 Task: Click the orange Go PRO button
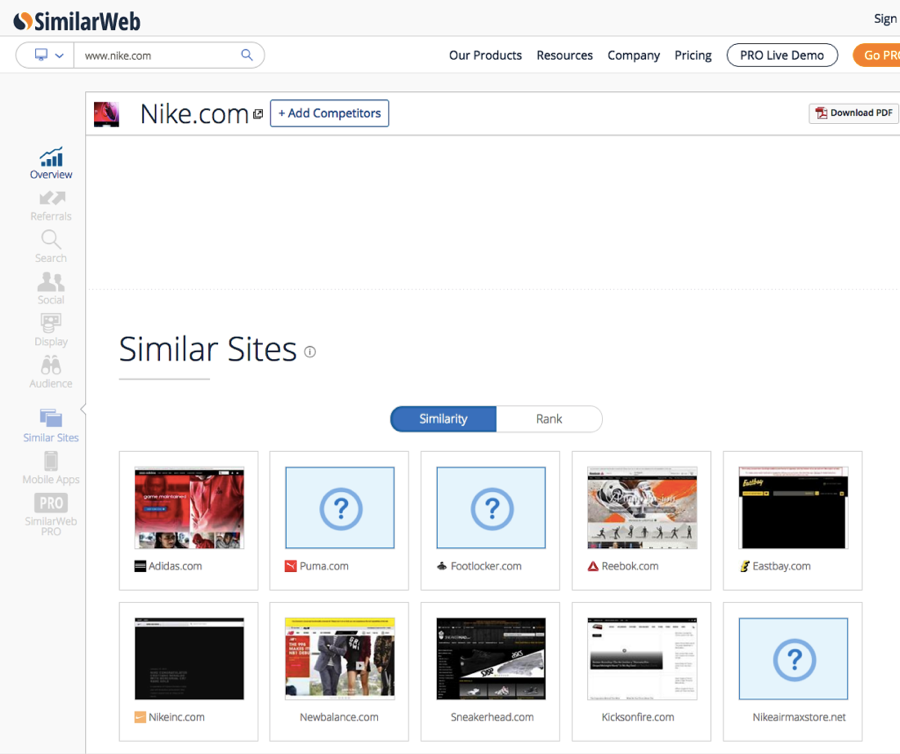coord(878,55)
